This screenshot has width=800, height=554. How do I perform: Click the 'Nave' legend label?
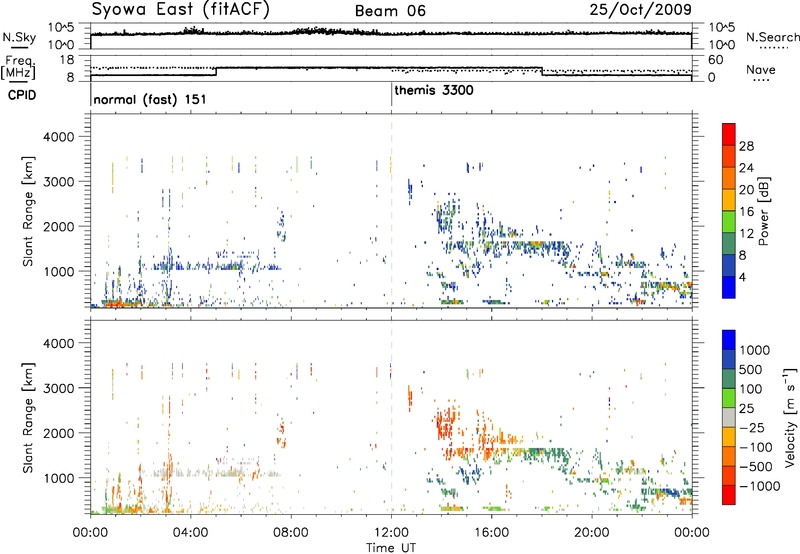point(761,69)
